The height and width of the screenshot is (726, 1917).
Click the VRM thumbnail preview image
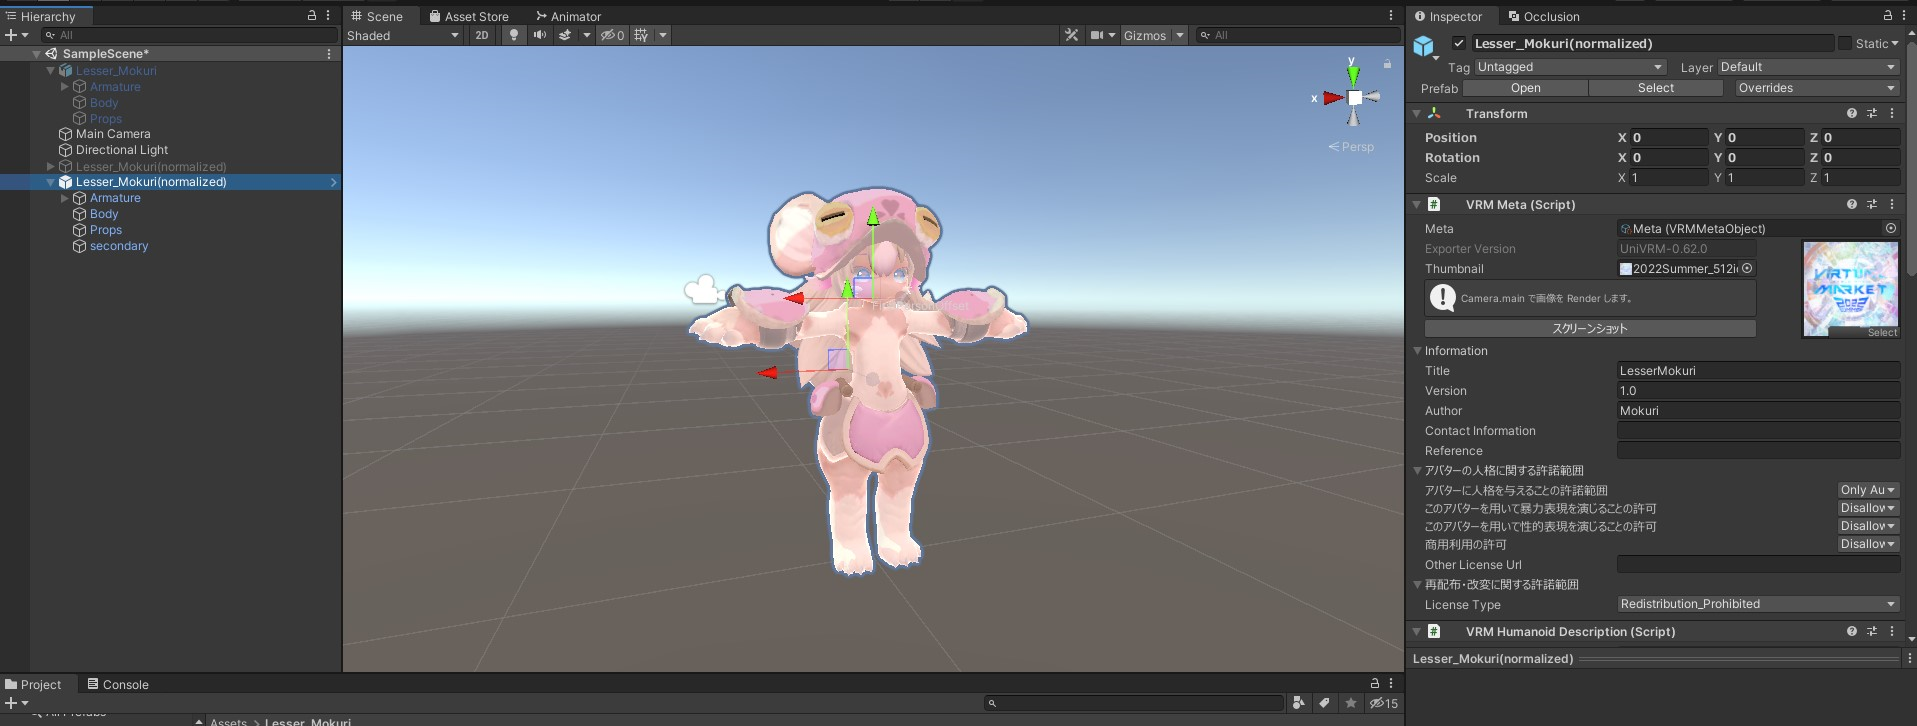(x=1849, y=288)
